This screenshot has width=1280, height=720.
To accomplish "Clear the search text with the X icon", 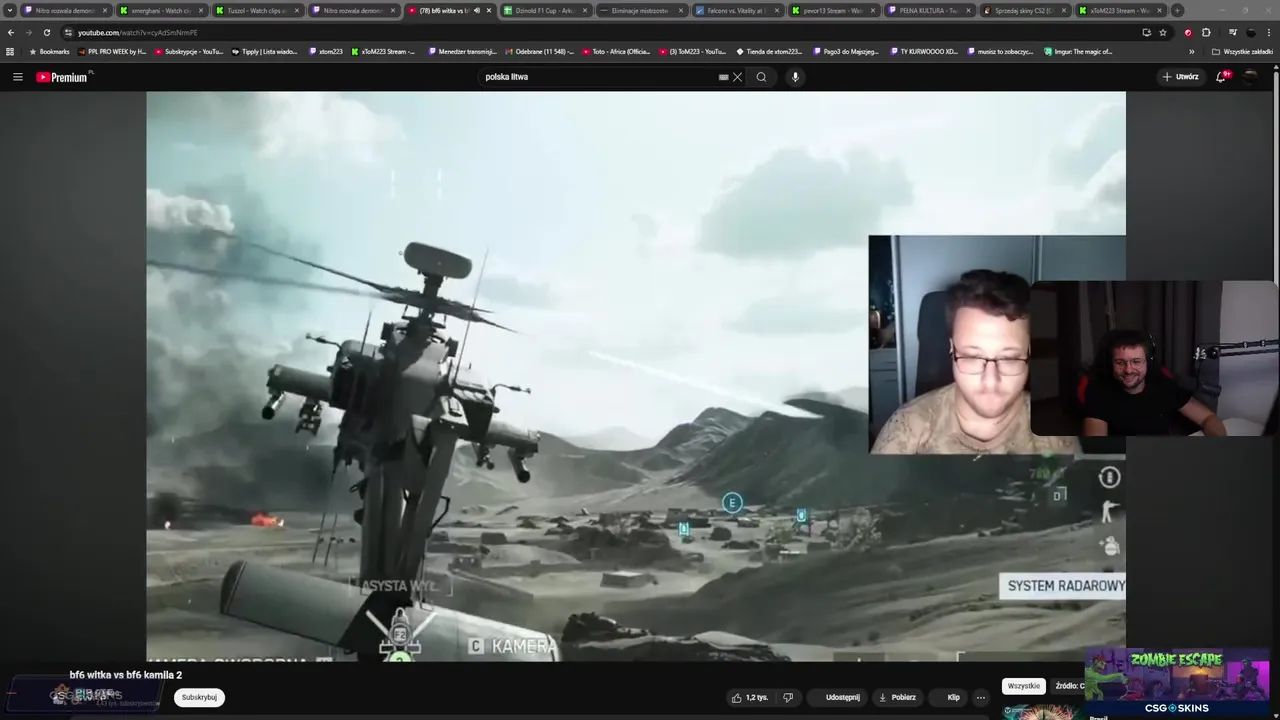I will (738, 77).
